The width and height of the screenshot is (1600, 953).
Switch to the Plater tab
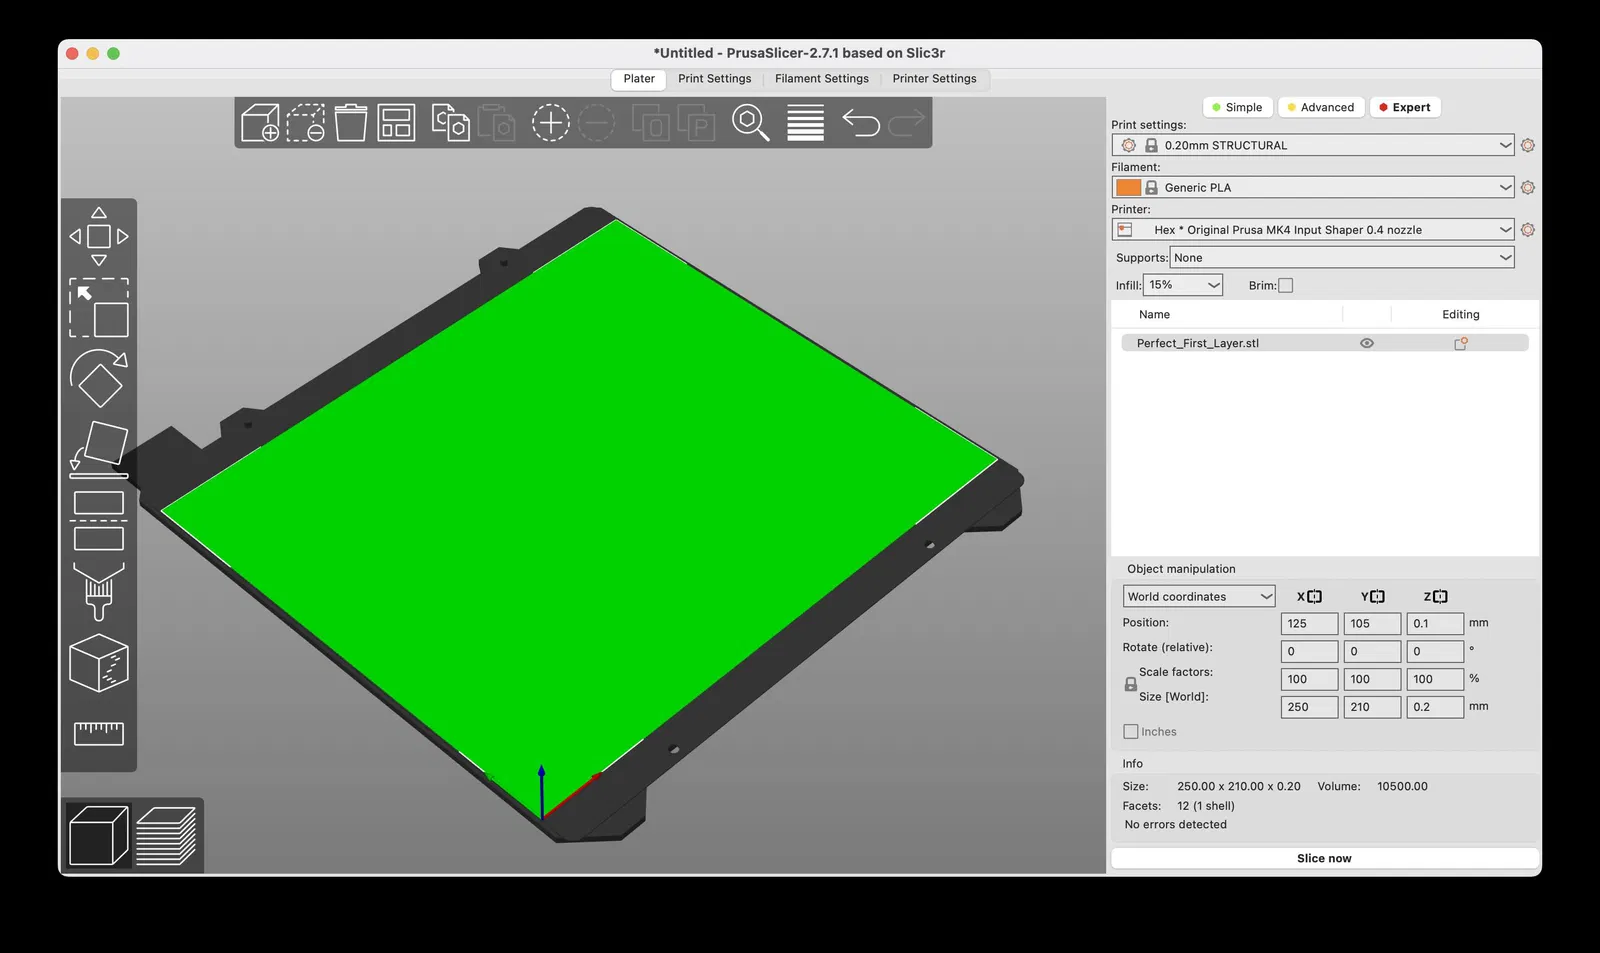[x=639, y=79]
